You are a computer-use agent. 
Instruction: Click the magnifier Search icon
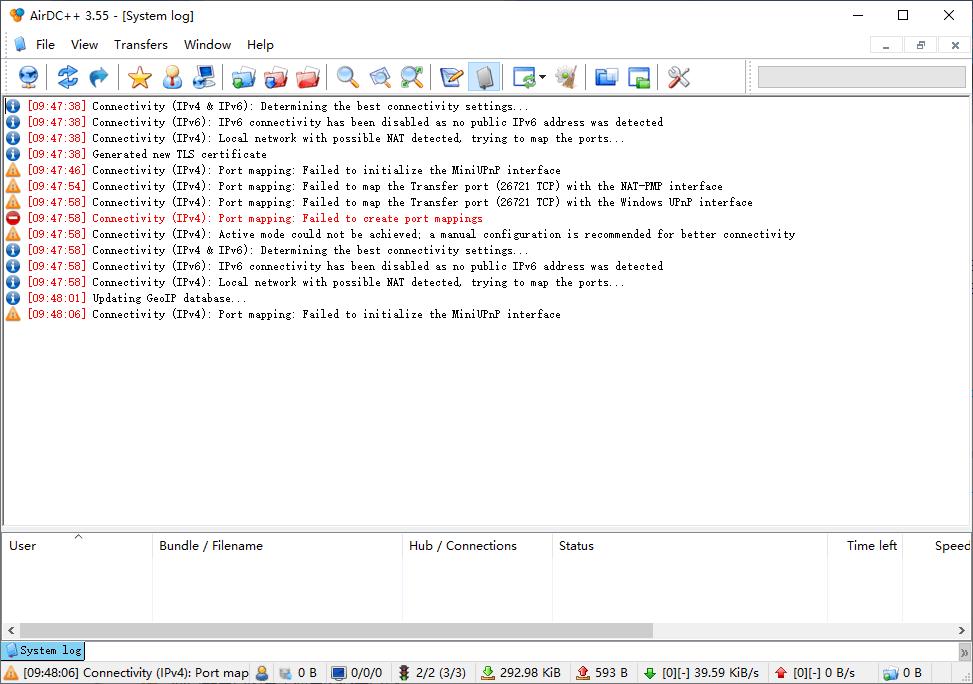point(347,77)
